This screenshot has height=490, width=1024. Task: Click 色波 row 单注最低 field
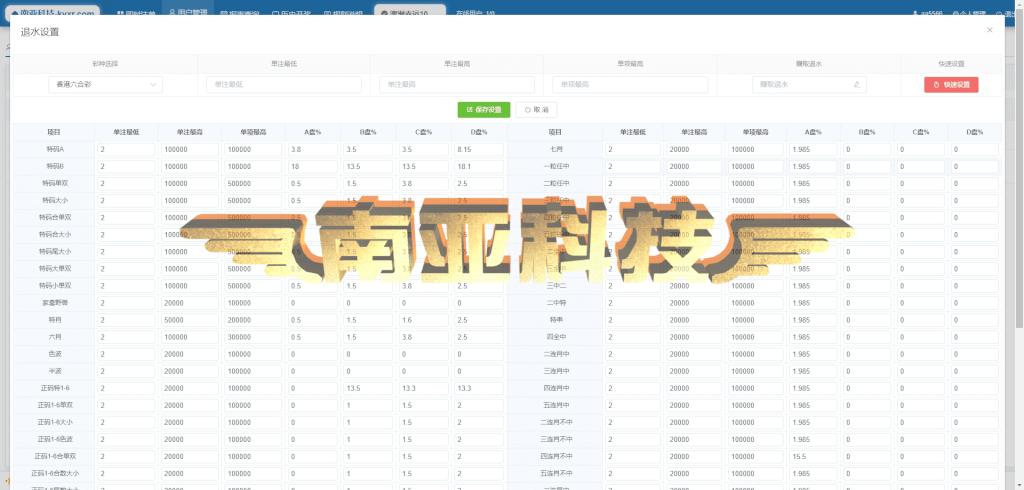tap(127, 354)
